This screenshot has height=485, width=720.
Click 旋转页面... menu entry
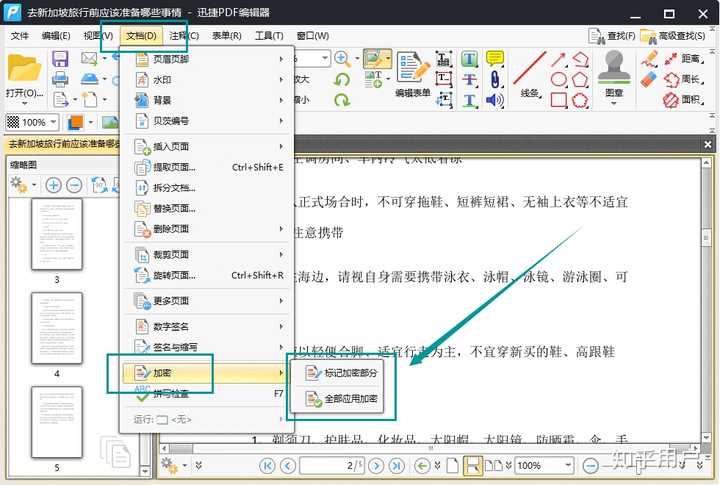[207, 275]
